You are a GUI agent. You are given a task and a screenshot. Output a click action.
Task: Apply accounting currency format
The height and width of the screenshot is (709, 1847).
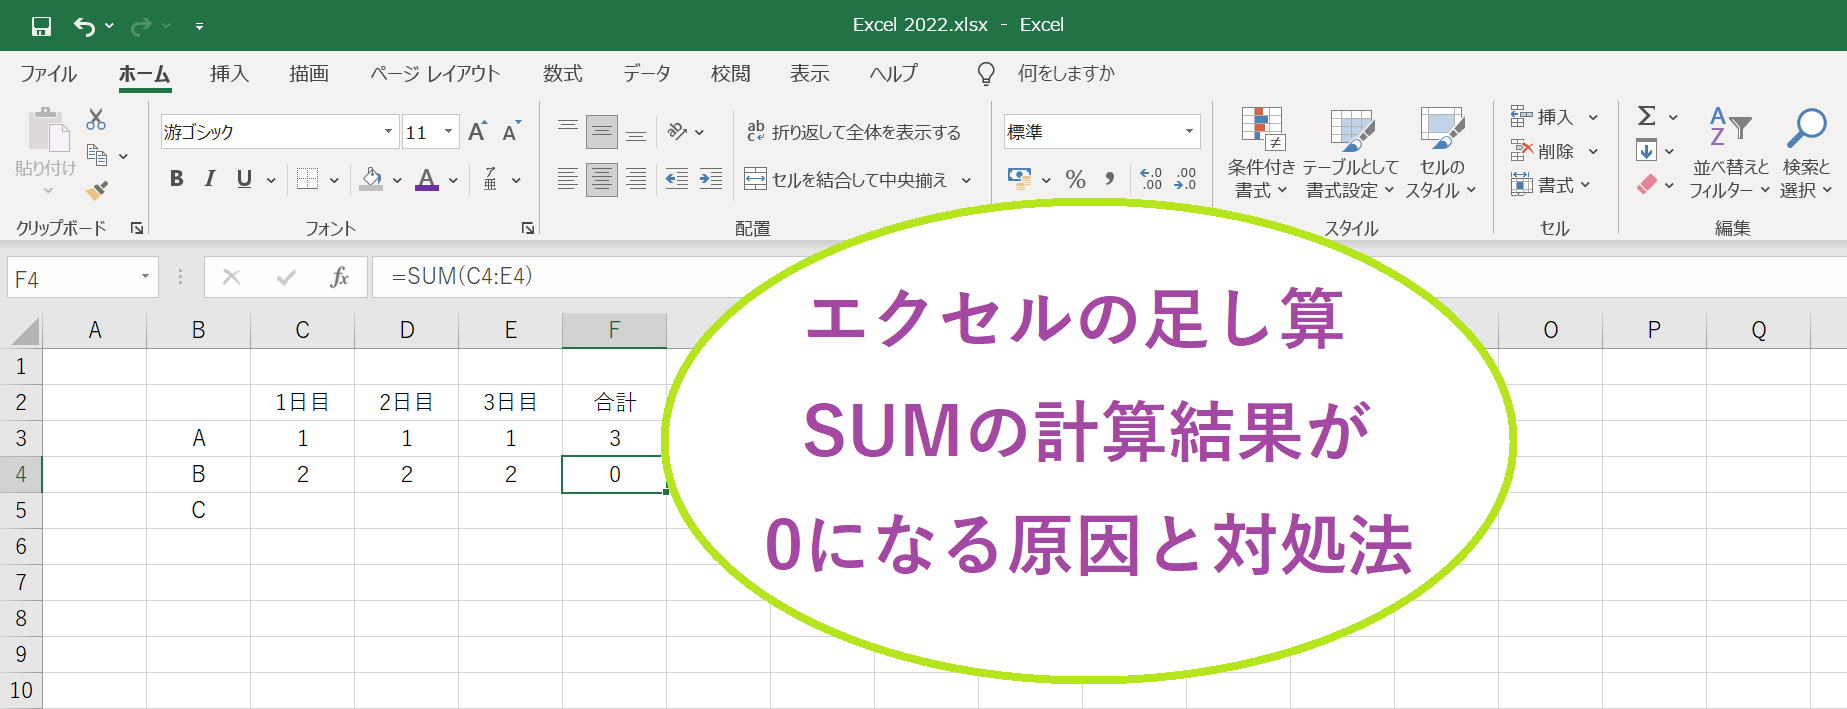1019,179
